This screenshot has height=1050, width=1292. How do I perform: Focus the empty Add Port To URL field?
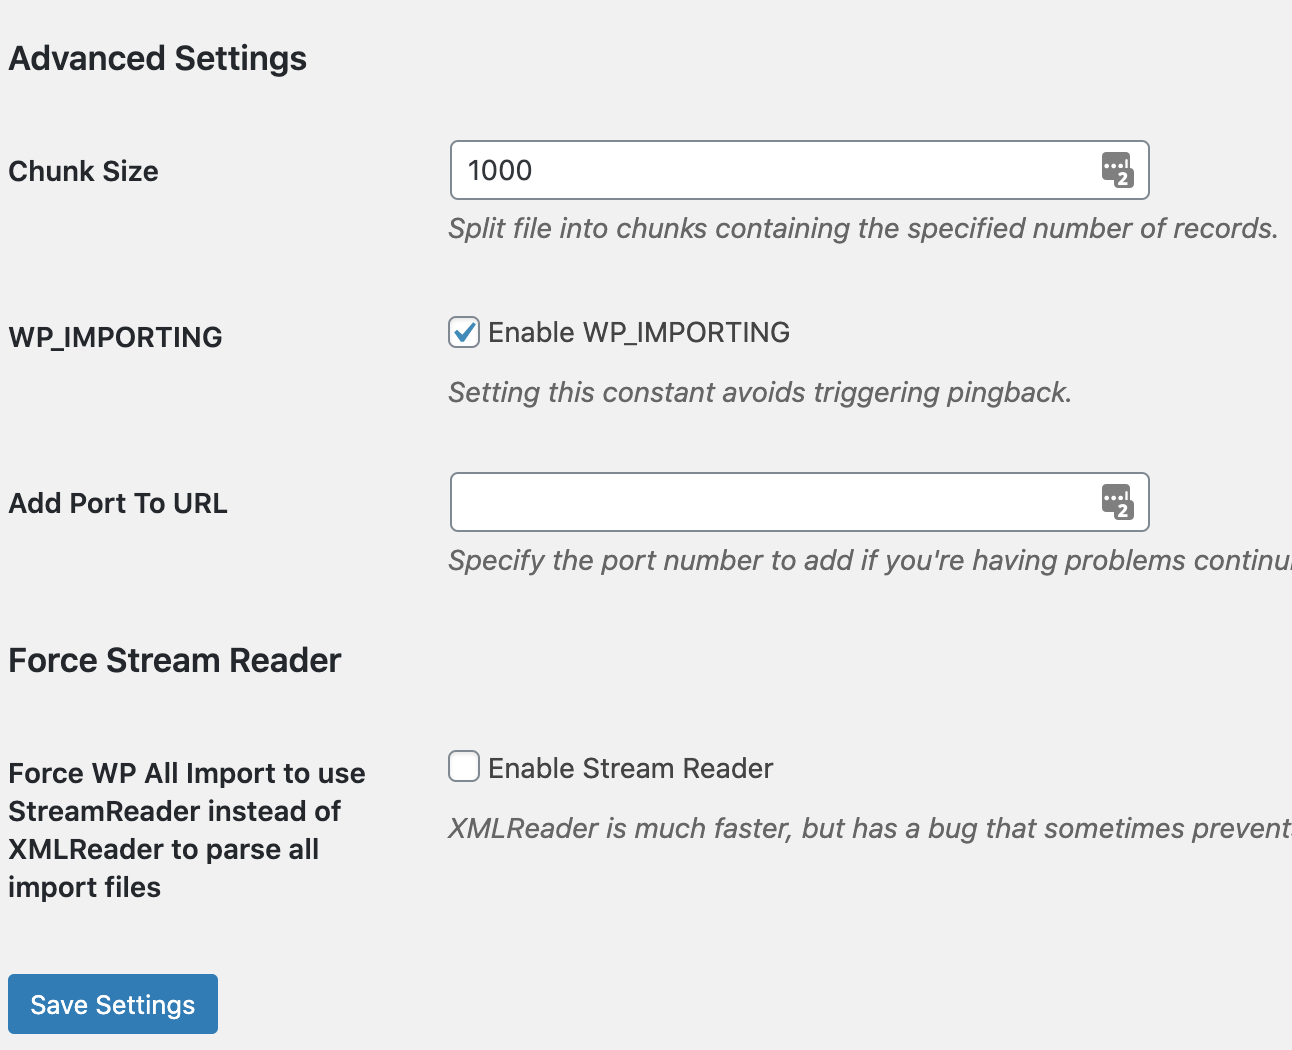(770, 502)
